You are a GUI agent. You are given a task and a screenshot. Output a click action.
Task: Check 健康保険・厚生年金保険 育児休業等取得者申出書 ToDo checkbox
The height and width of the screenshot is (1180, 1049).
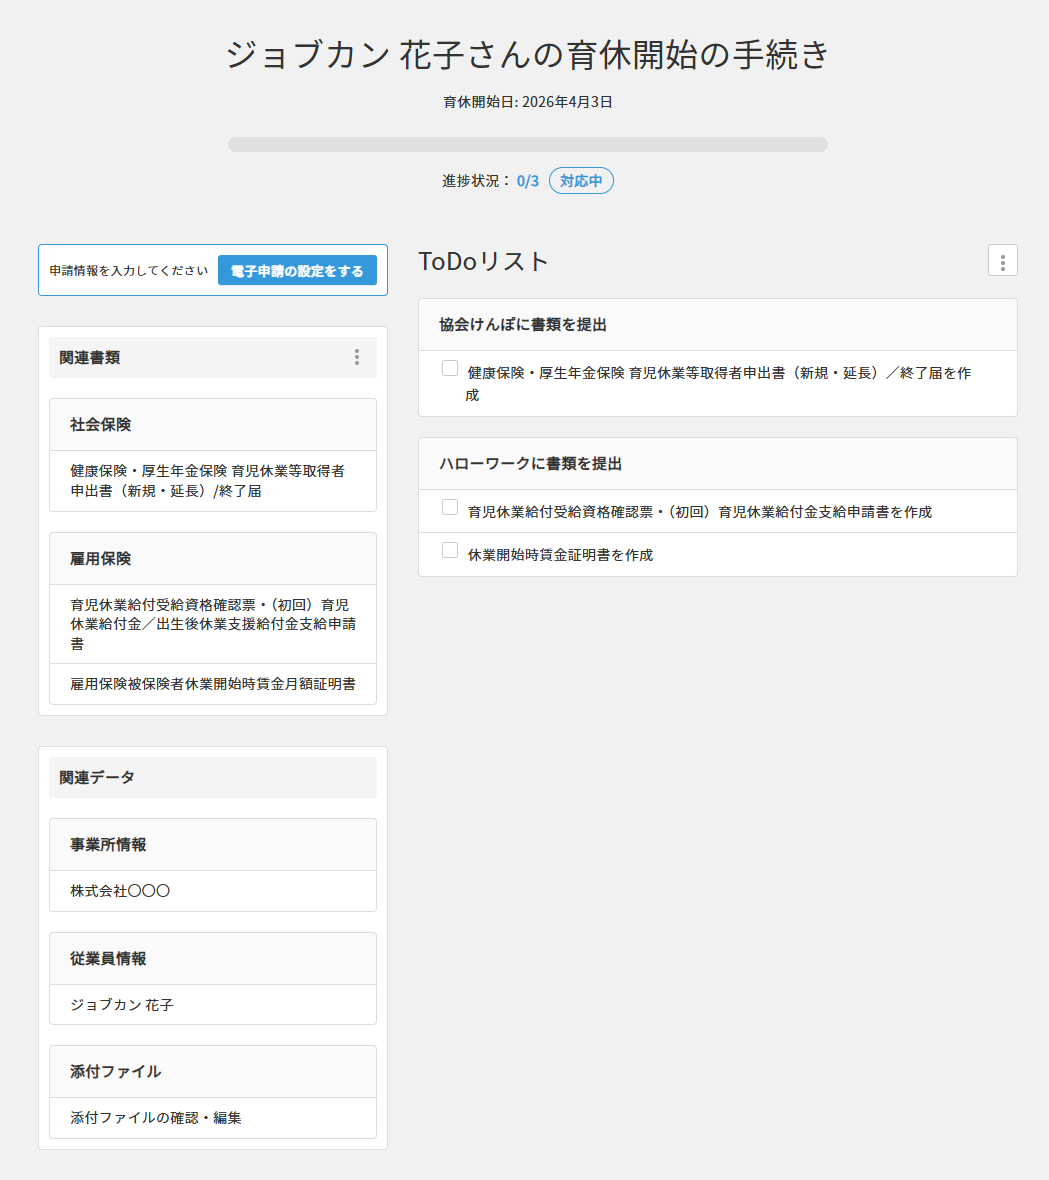[x=450, y=368]
